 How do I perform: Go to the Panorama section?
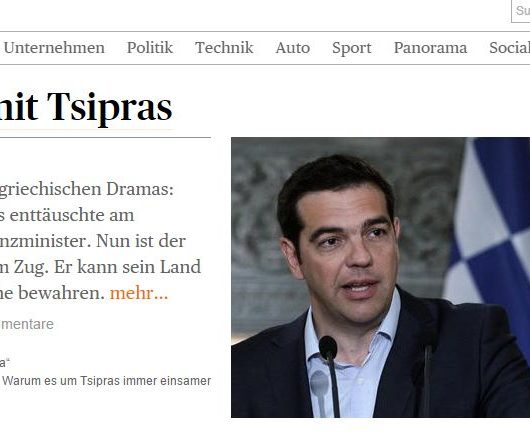coord(430,48)
